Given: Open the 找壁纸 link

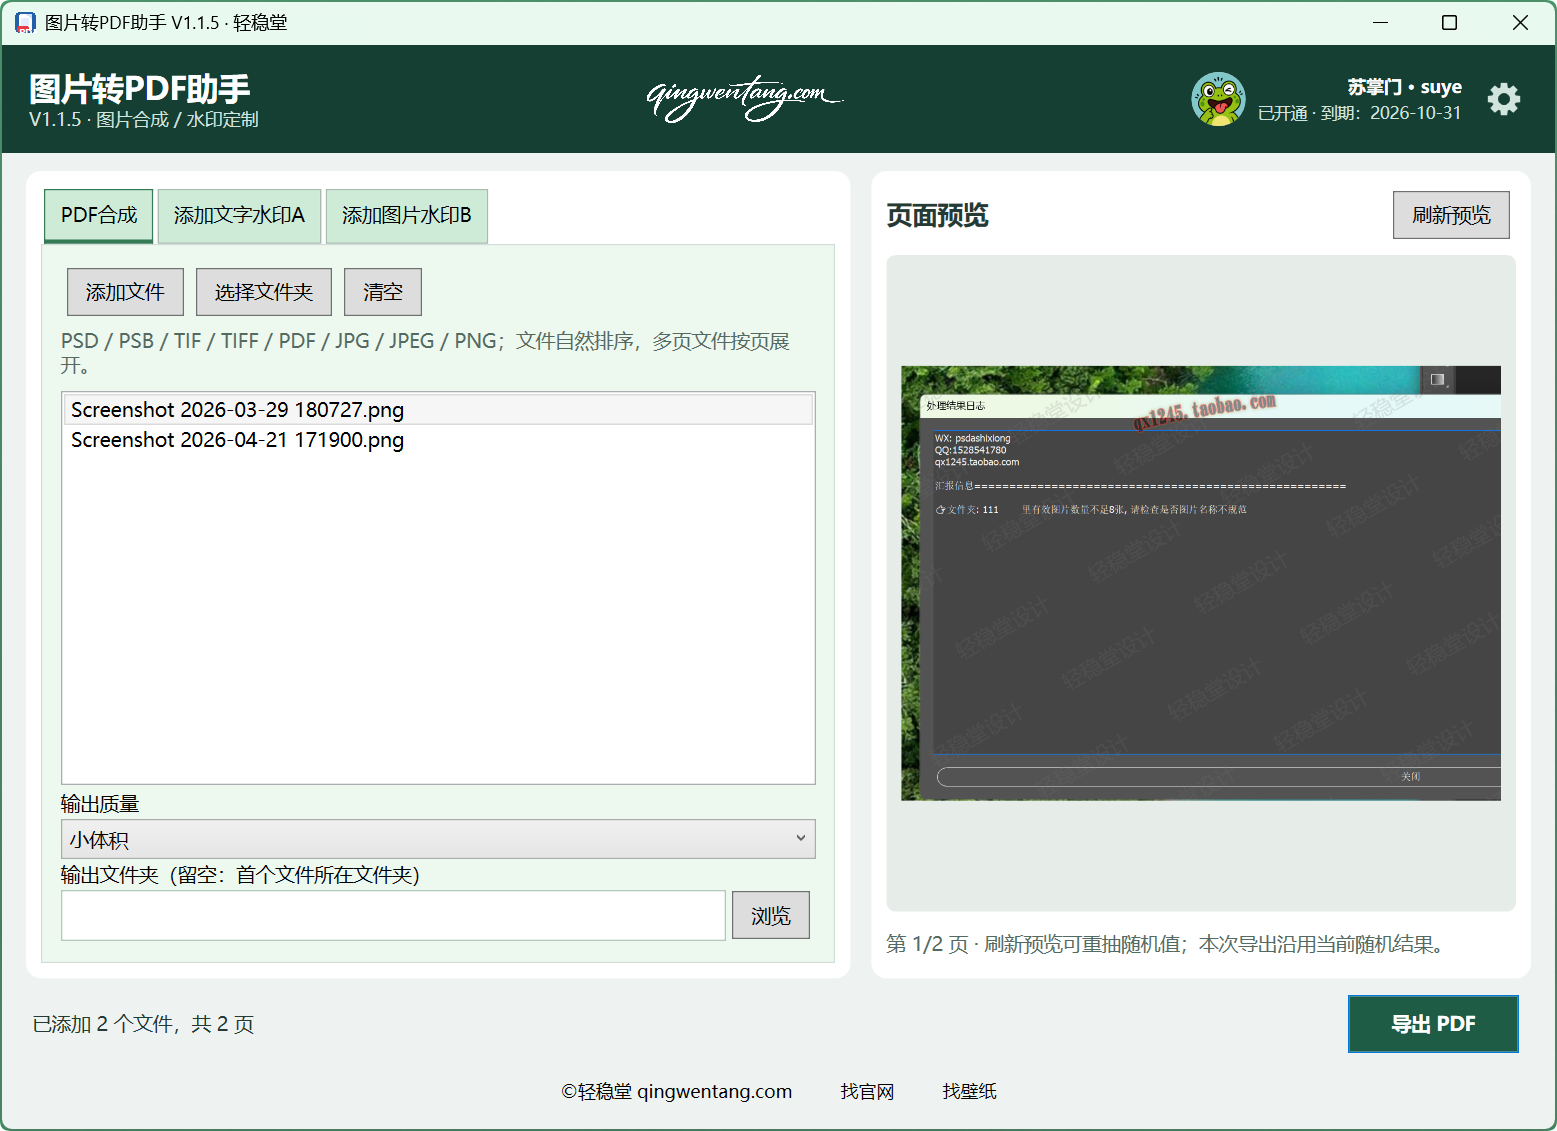Looking at the screenshot, I should click(969, 1091).
